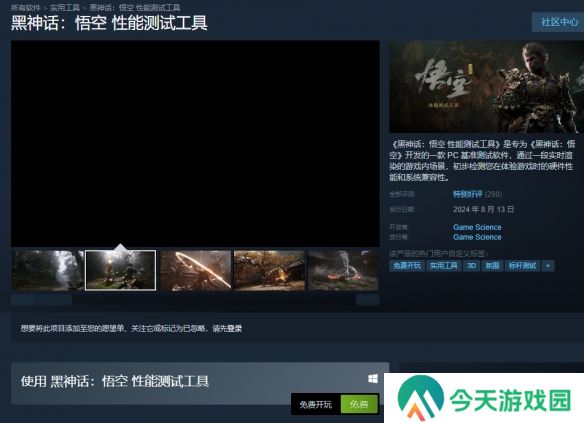Add a tag with the plus button
This screenshot has height=423, width=584.
[548, 266]
